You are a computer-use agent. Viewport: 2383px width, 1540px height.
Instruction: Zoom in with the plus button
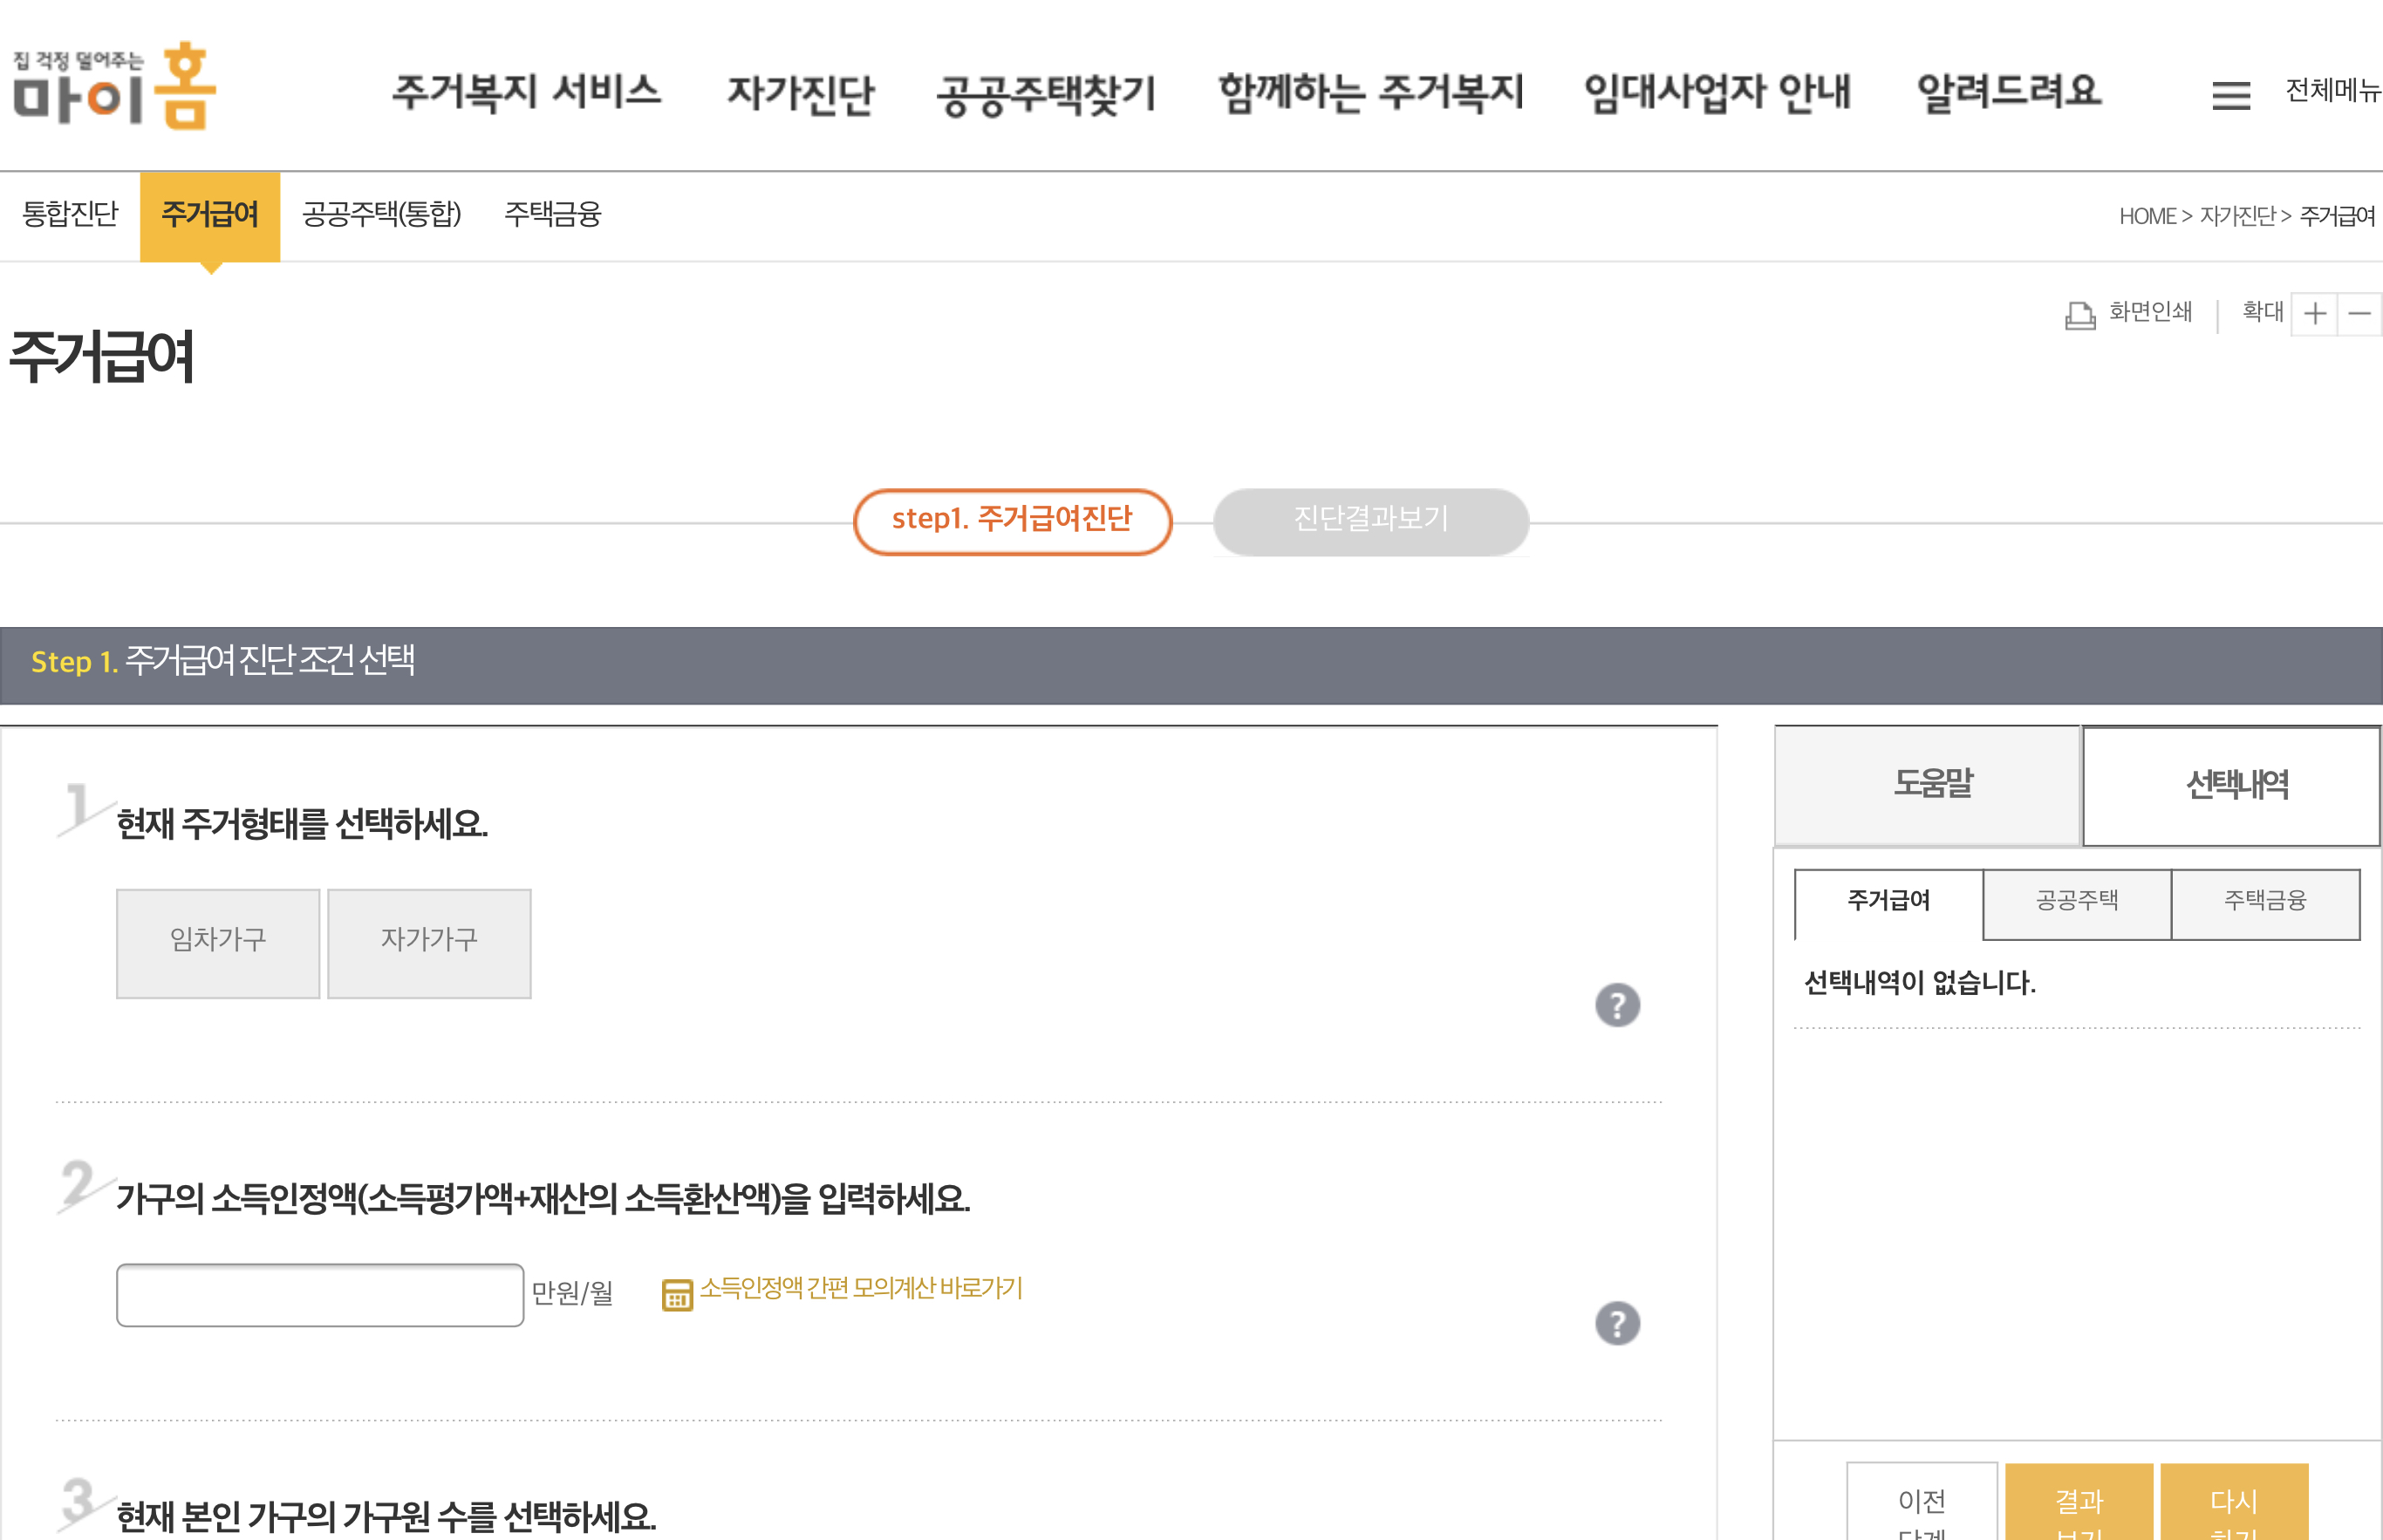(x=2314, y=314)
